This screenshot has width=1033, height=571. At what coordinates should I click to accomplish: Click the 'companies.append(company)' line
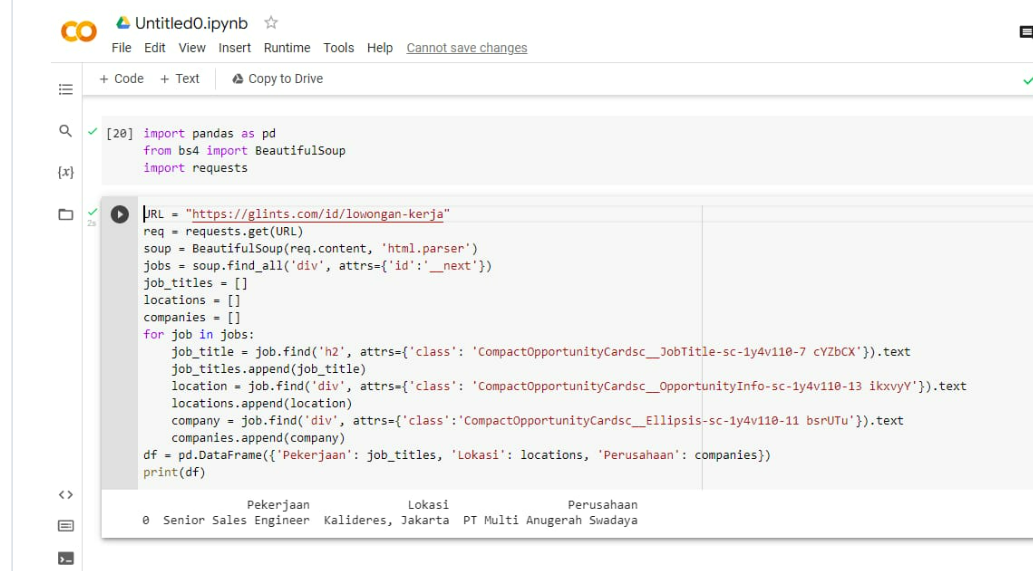[258, 438]
